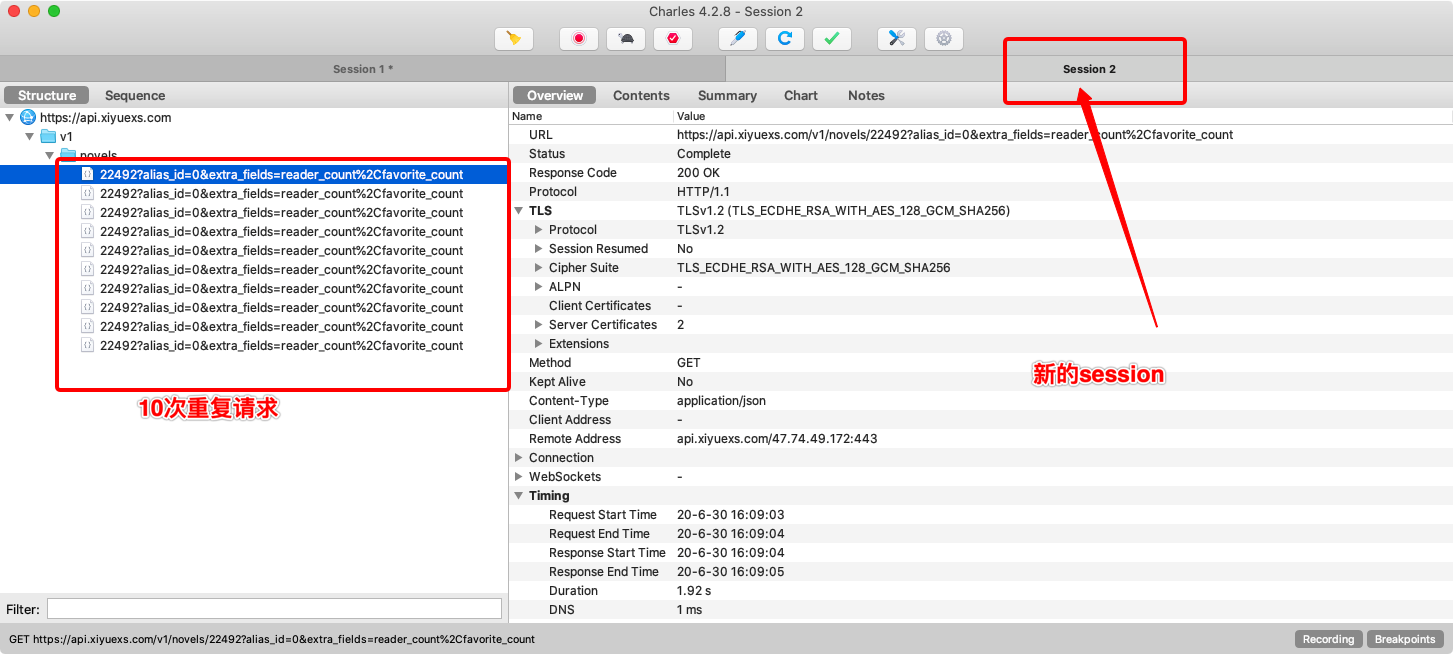
Task: Select the Protocol value 'HTTP/1.1'
Action: click(x=703, y=192)
